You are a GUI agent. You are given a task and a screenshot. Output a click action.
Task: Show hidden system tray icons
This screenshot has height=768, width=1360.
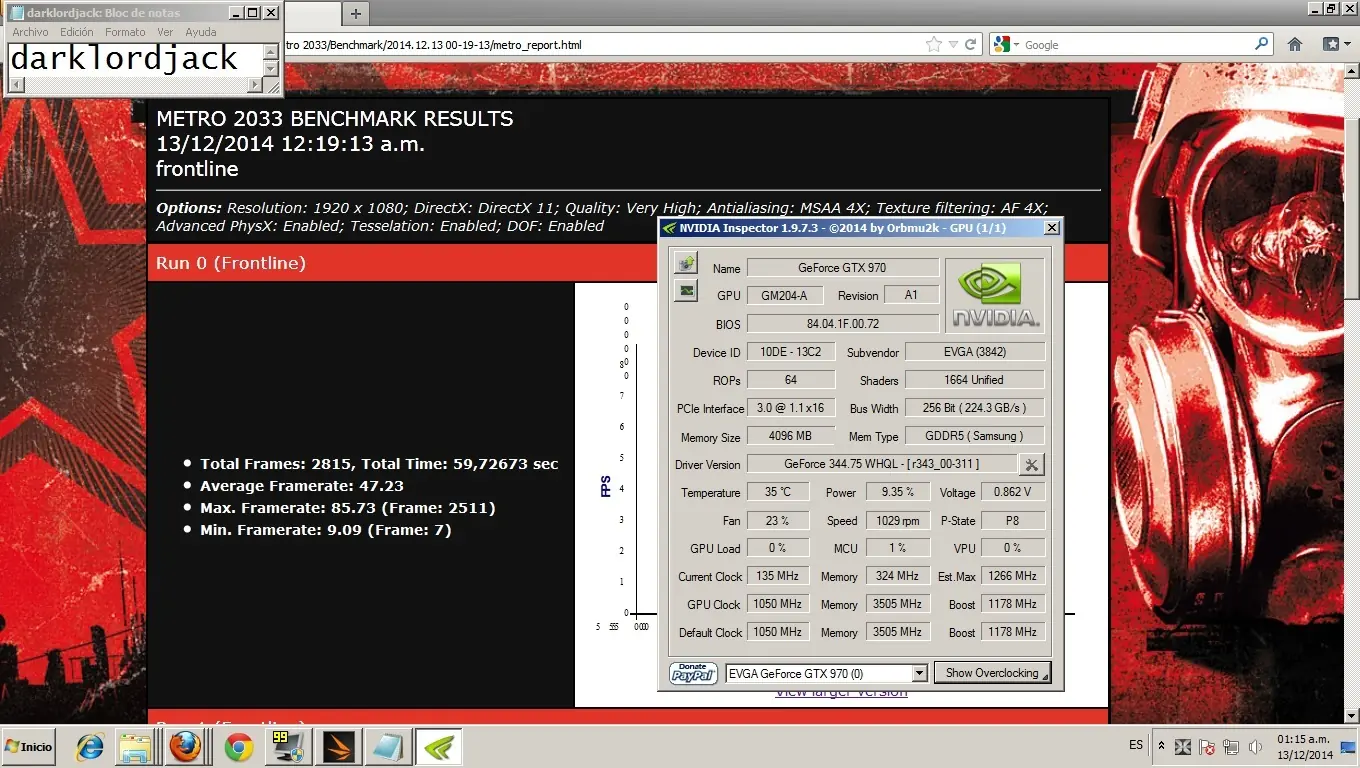[x=1161, y=746]
